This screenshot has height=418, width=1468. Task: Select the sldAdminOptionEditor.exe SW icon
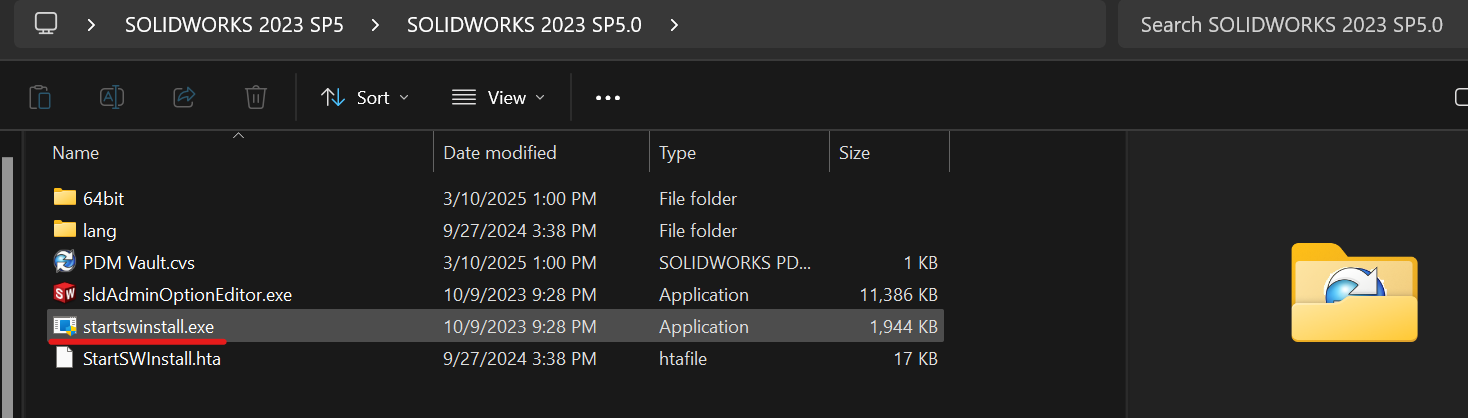[65, 295]
